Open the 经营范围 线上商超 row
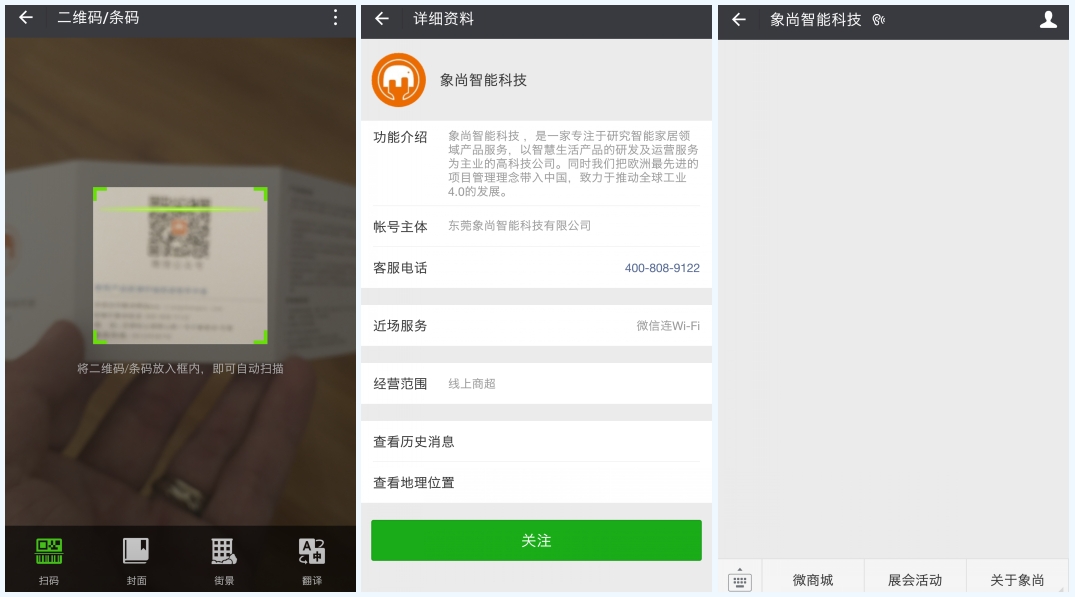Image resolution: width=1075 pixels, height=597 pixels. (536, 384)
